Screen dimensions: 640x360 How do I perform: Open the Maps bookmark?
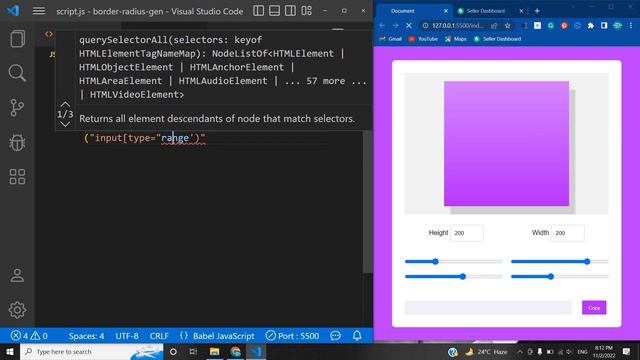(x=456, y=39)
